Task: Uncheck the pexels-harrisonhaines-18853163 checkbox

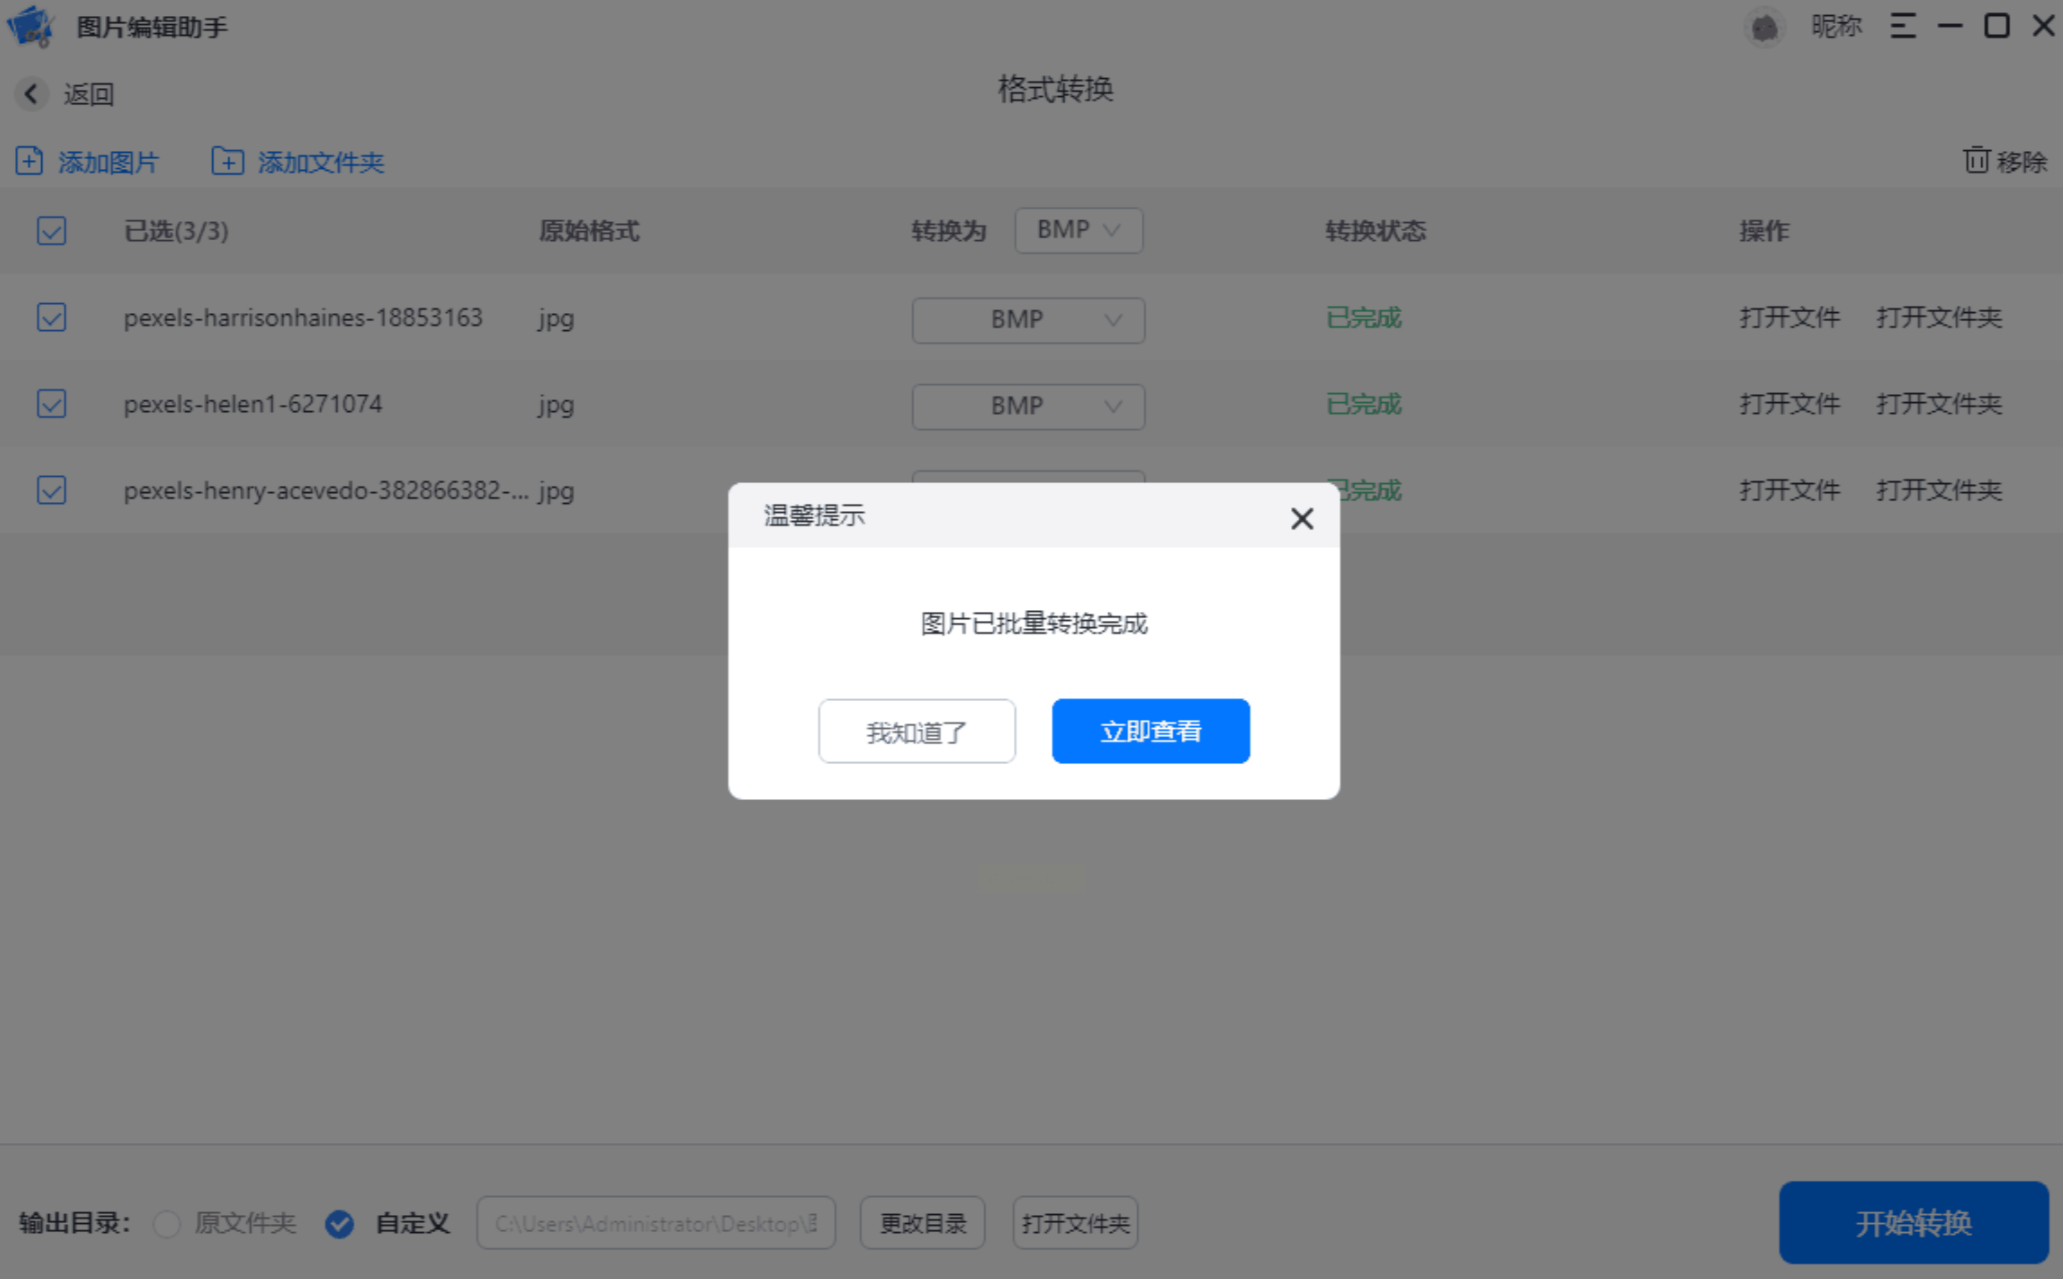Action: click(52, 318)
